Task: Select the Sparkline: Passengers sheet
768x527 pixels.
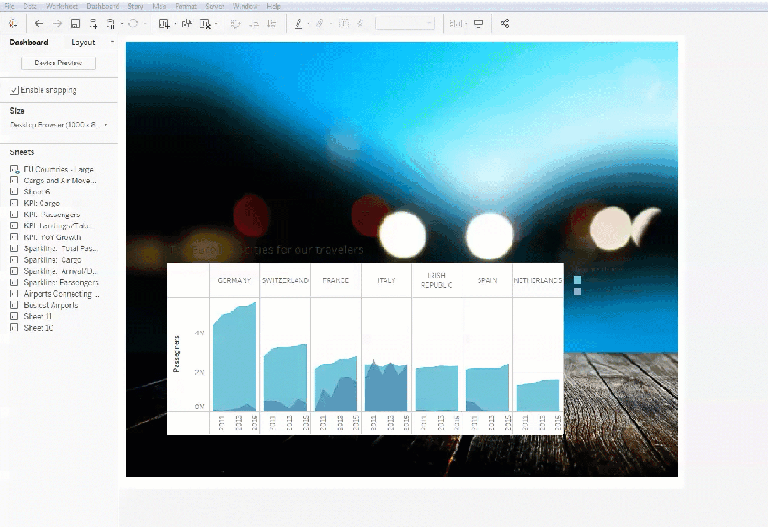Action: pyautogui.click(x=54, y=282)
